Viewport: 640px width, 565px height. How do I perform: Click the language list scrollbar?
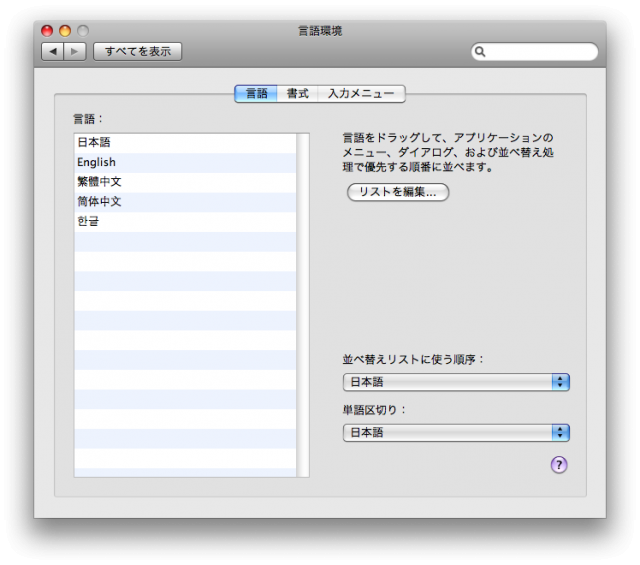pyautogui.click(x=303, y=305)
